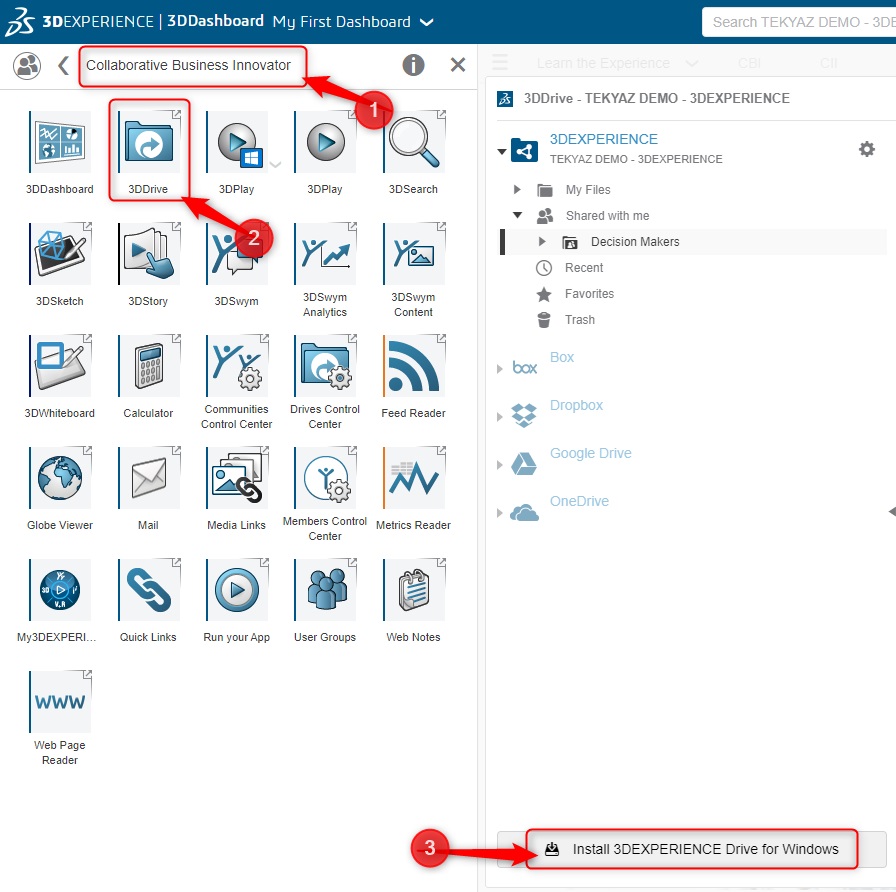Open the Decision Makers folder
This screenshot has width=896, height=892.
pos(635,242)
